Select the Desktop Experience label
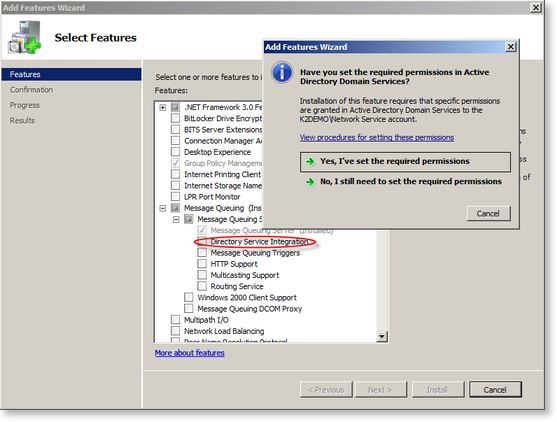 tap(217, 152)
